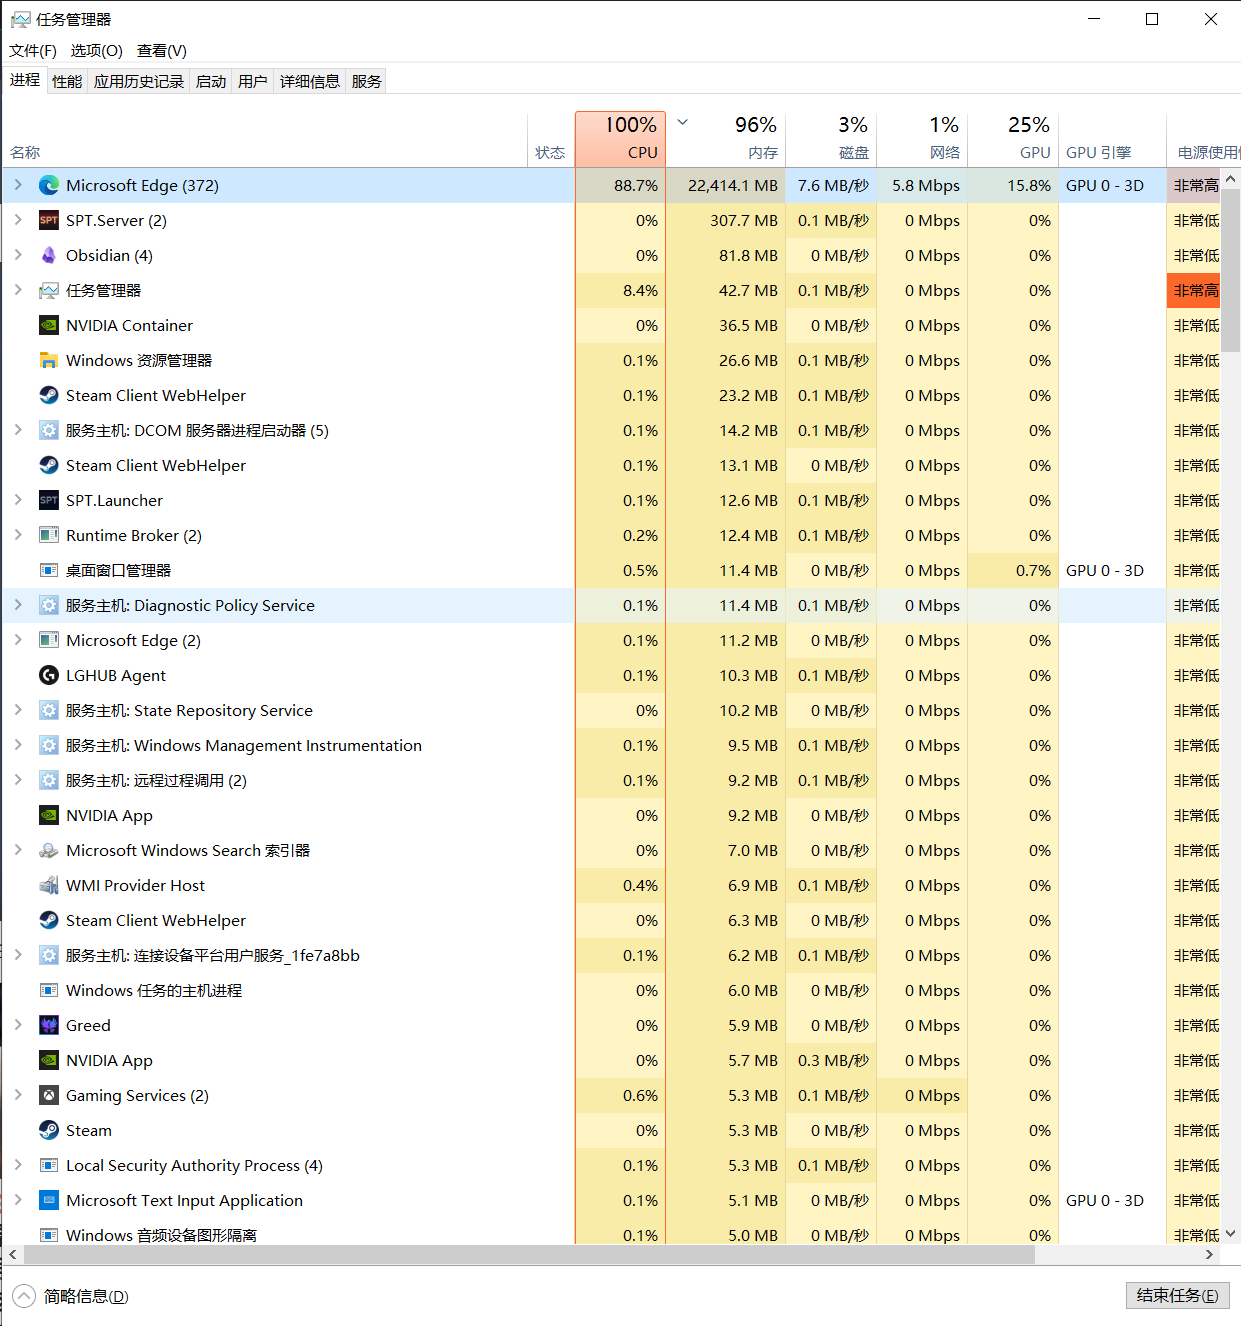Click the Windows 资源管理器 folder icon
1241x1326 pixels.
49,360
